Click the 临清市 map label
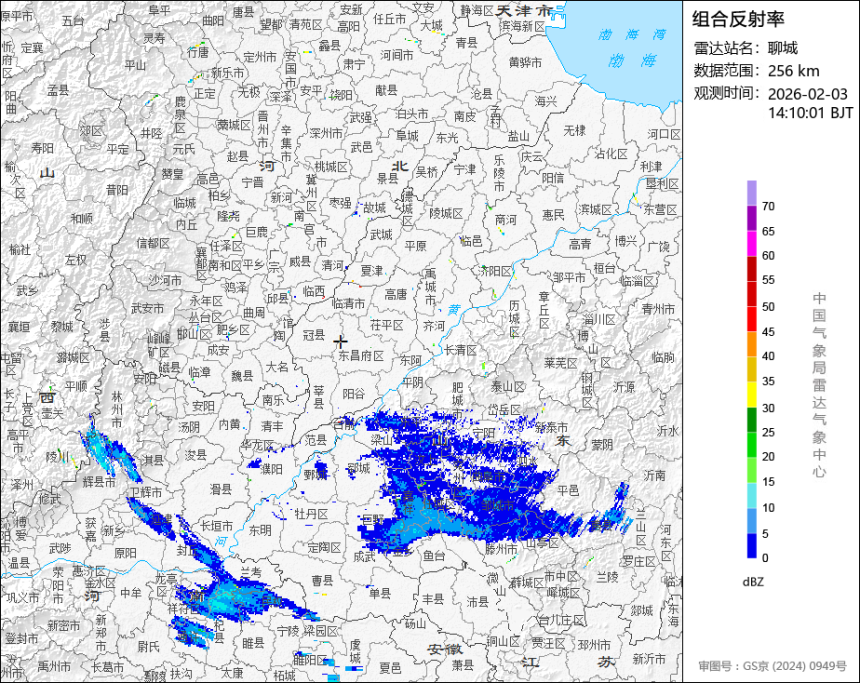 point(348,303)
